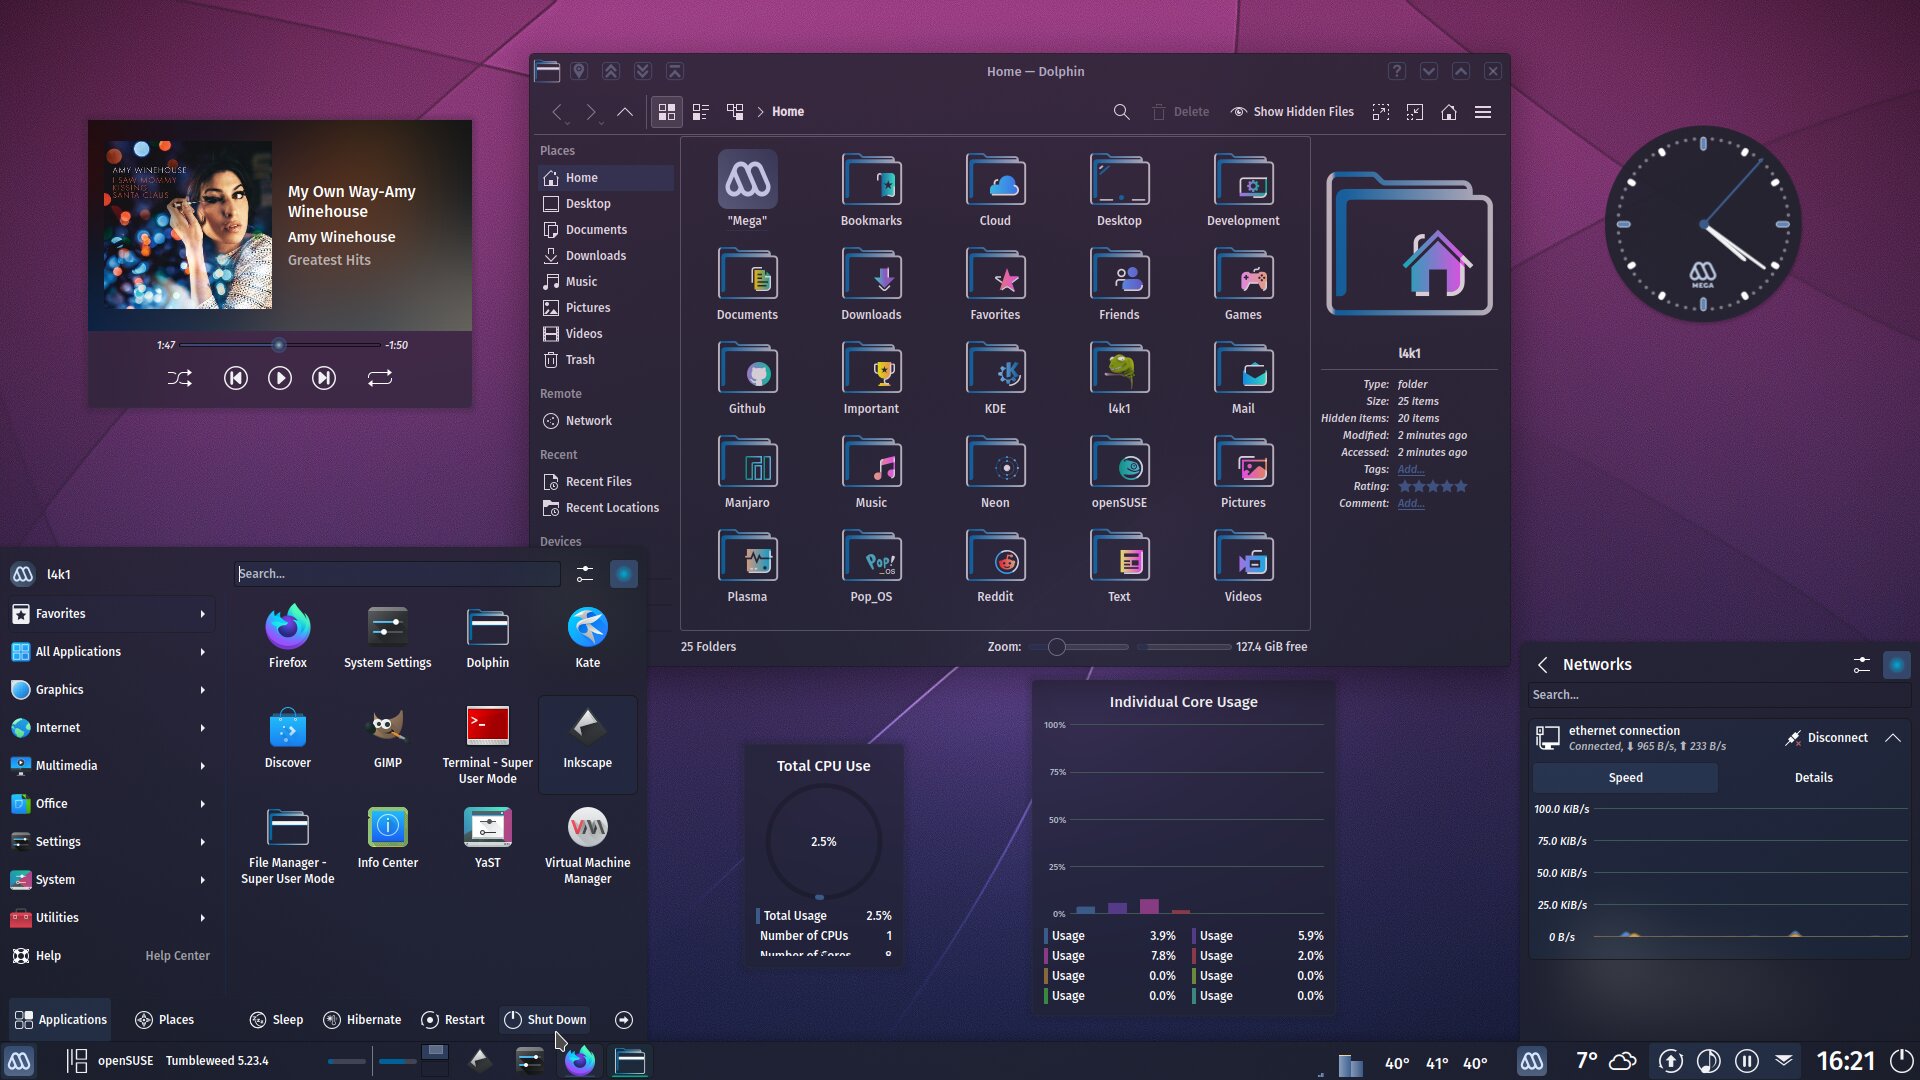1920x1080 pixels.
Task: Toggle Show Hidden Files in Dolphin
Action: point(1291,111)
